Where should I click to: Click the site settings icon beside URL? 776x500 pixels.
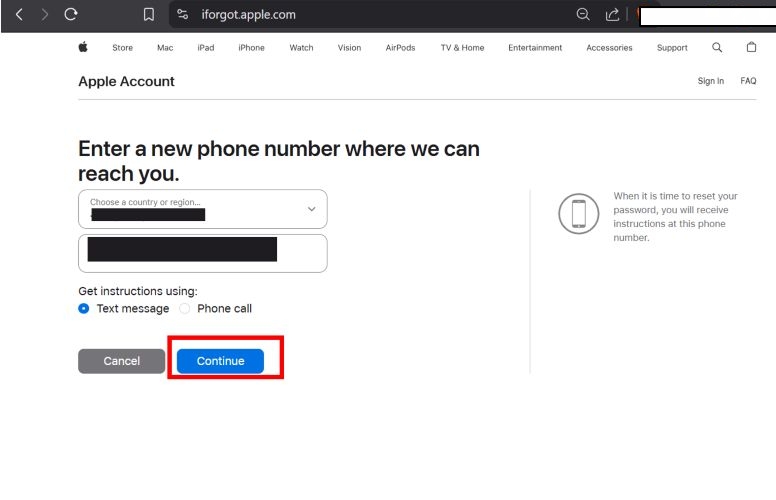(182, 14)
